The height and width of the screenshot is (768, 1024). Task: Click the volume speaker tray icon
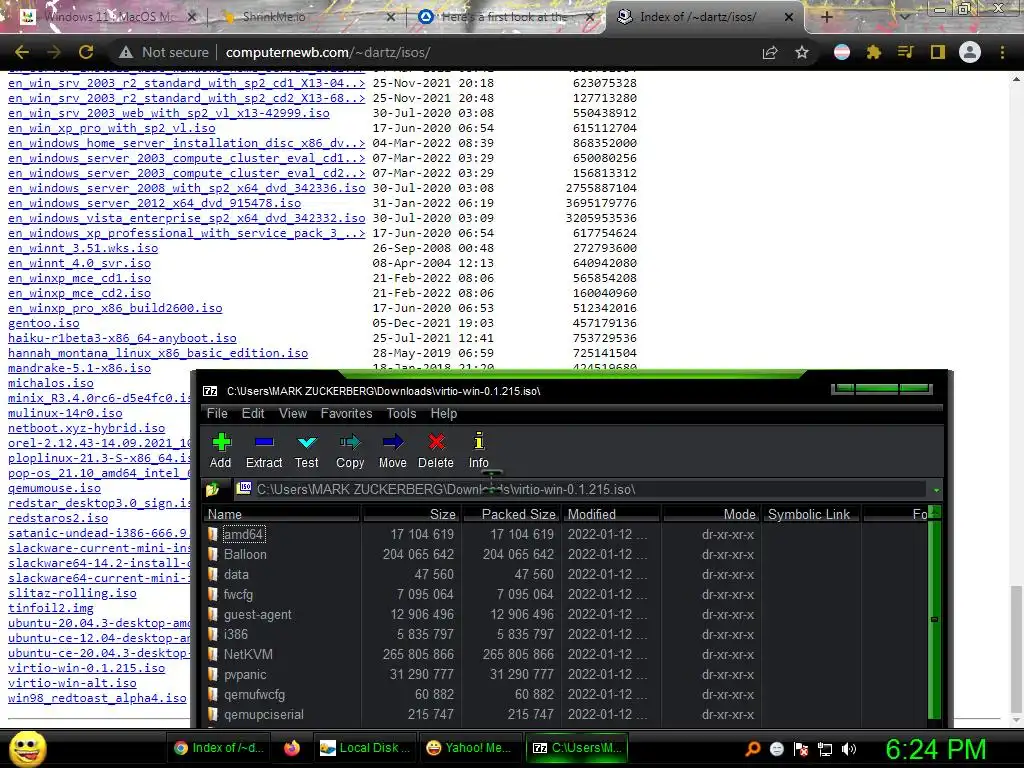tap(849, 749)
